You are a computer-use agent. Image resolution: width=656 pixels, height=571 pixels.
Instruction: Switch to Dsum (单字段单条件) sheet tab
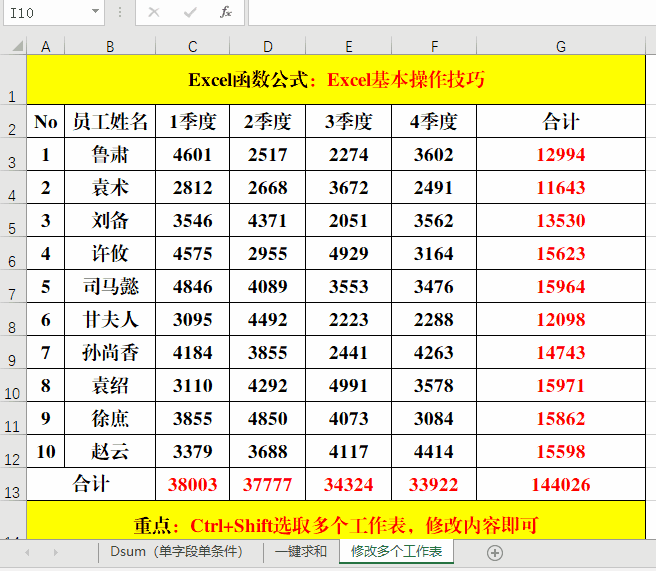(177, 552)
